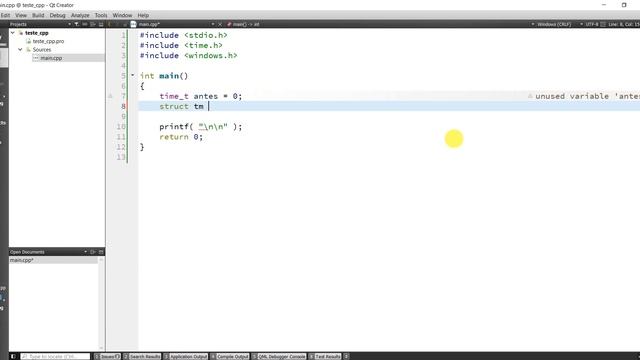Open the main() symbol selector
The width and height of the screenshot is (640, 360).
[x=245, y=24]
